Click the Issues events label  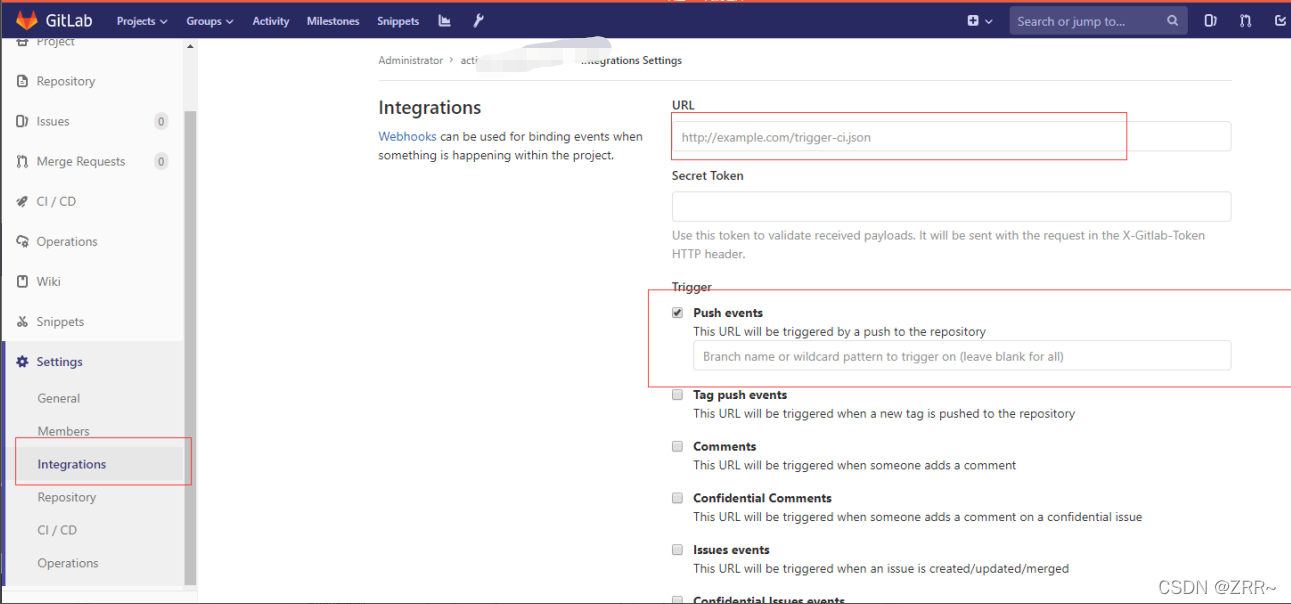(731, 550)
